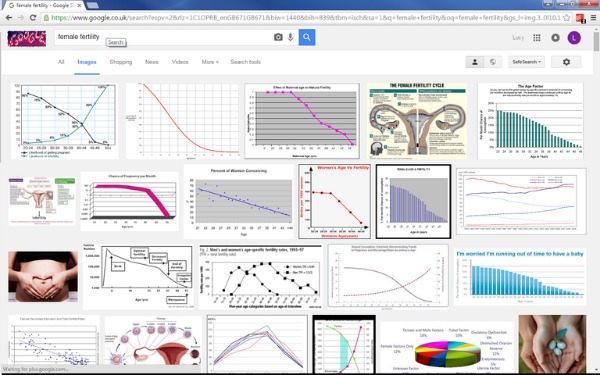Open the Effect of Maternal Age magenta chart
Screen dimensions: 600x375
302,121
